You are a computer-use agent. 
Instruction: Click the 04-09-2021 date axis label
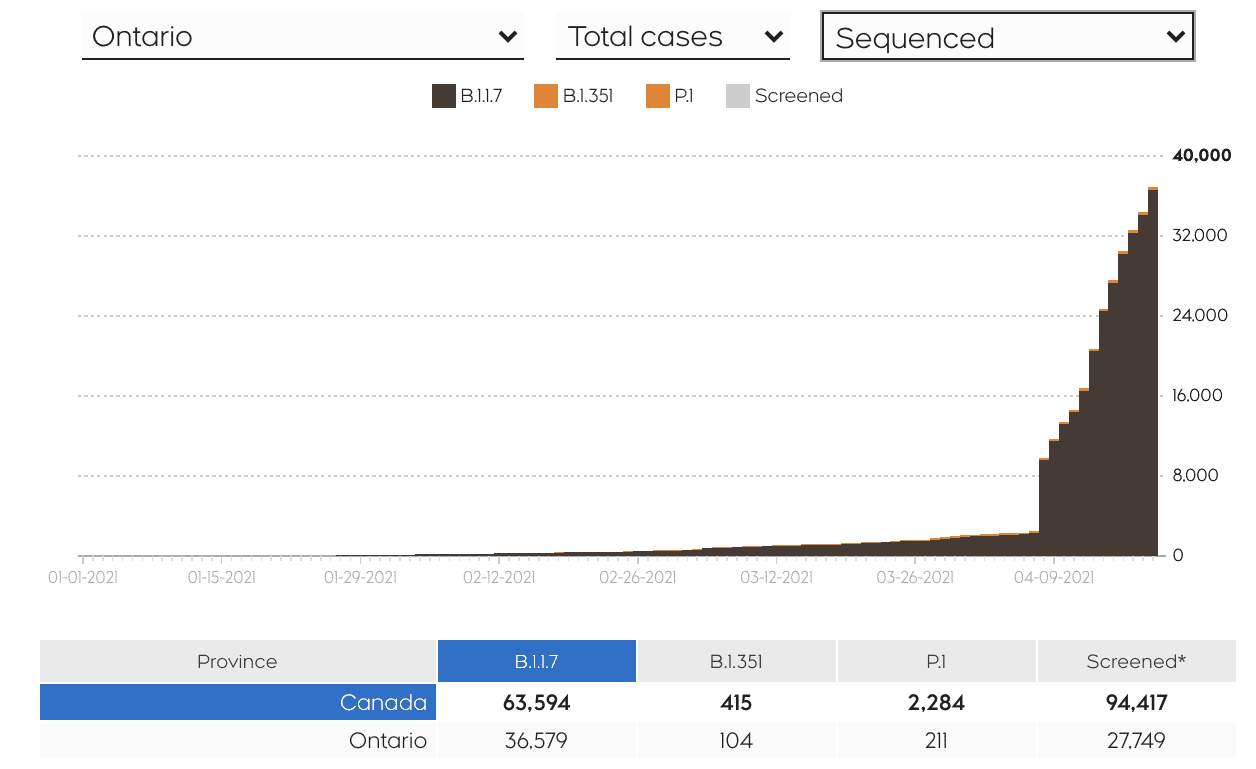[x=1052, y=578]
